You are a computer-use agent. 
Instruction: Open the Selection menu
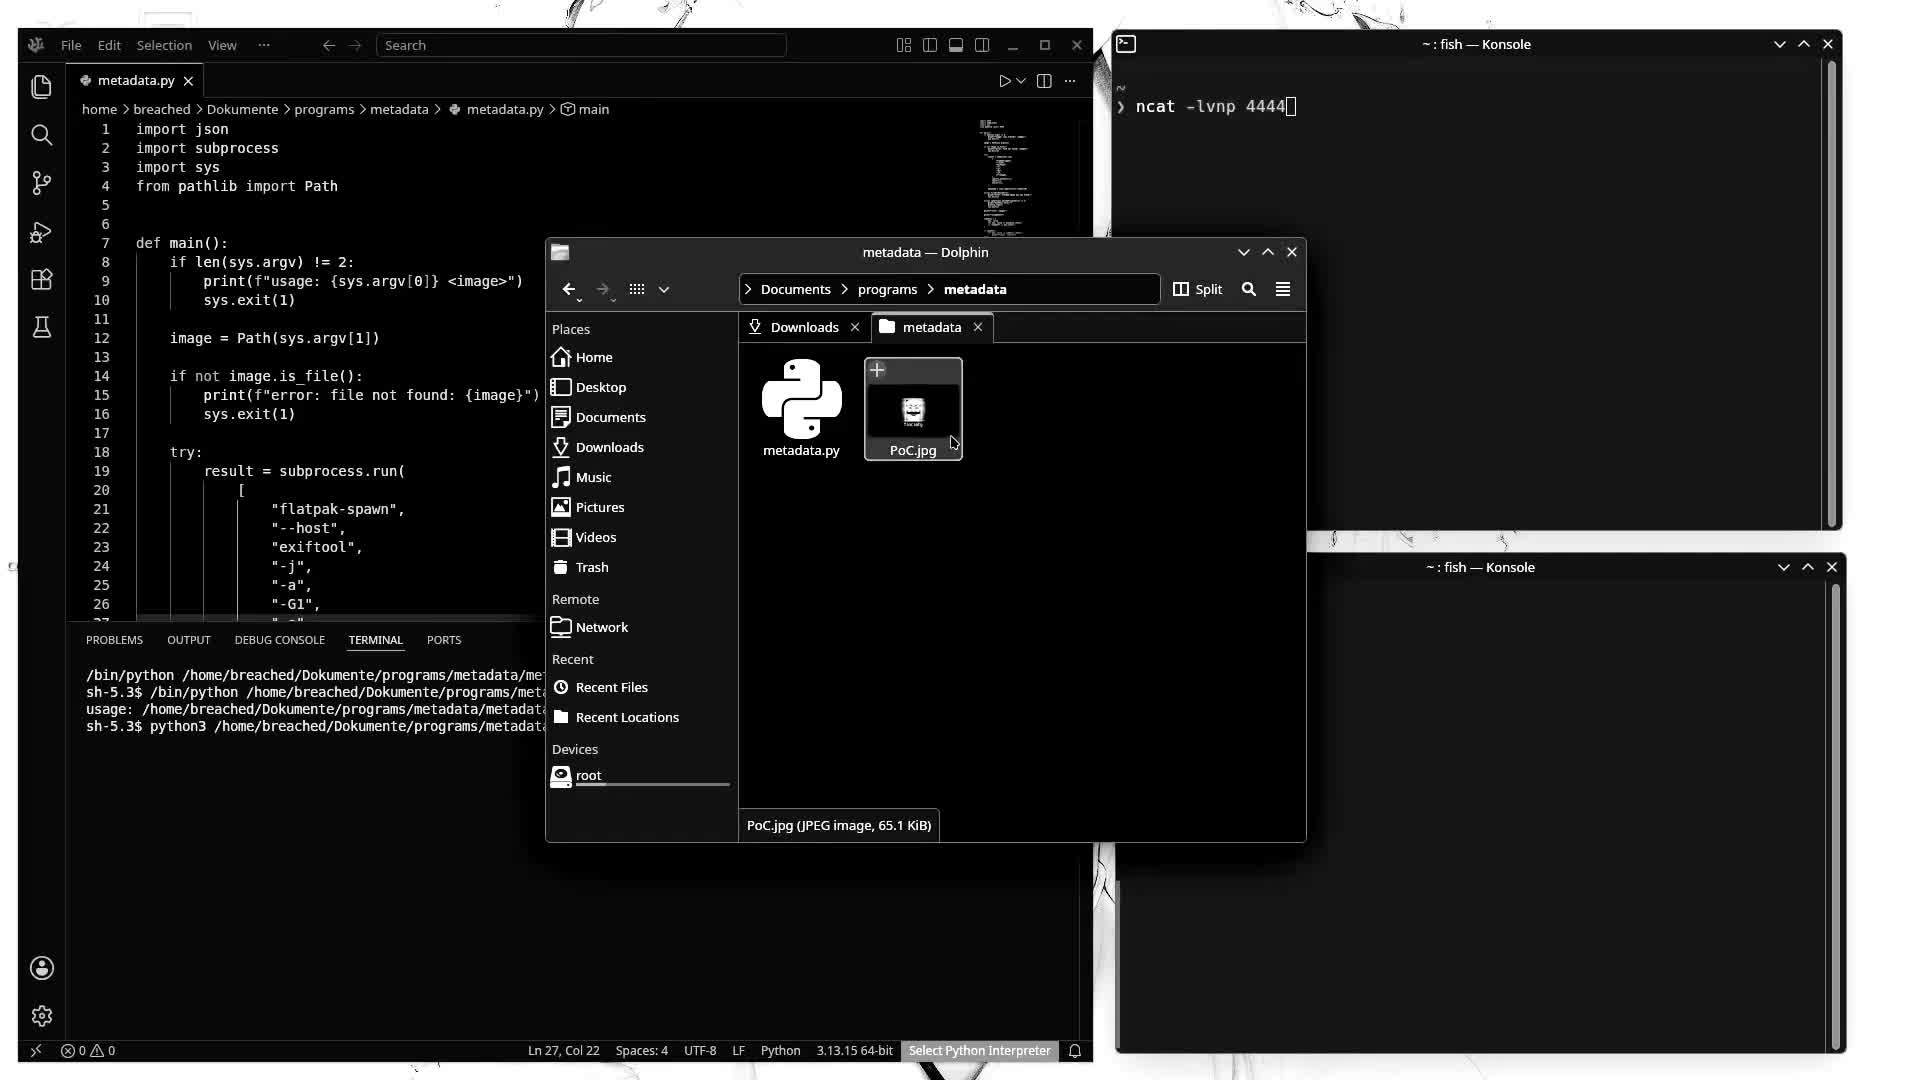(164, 45)
